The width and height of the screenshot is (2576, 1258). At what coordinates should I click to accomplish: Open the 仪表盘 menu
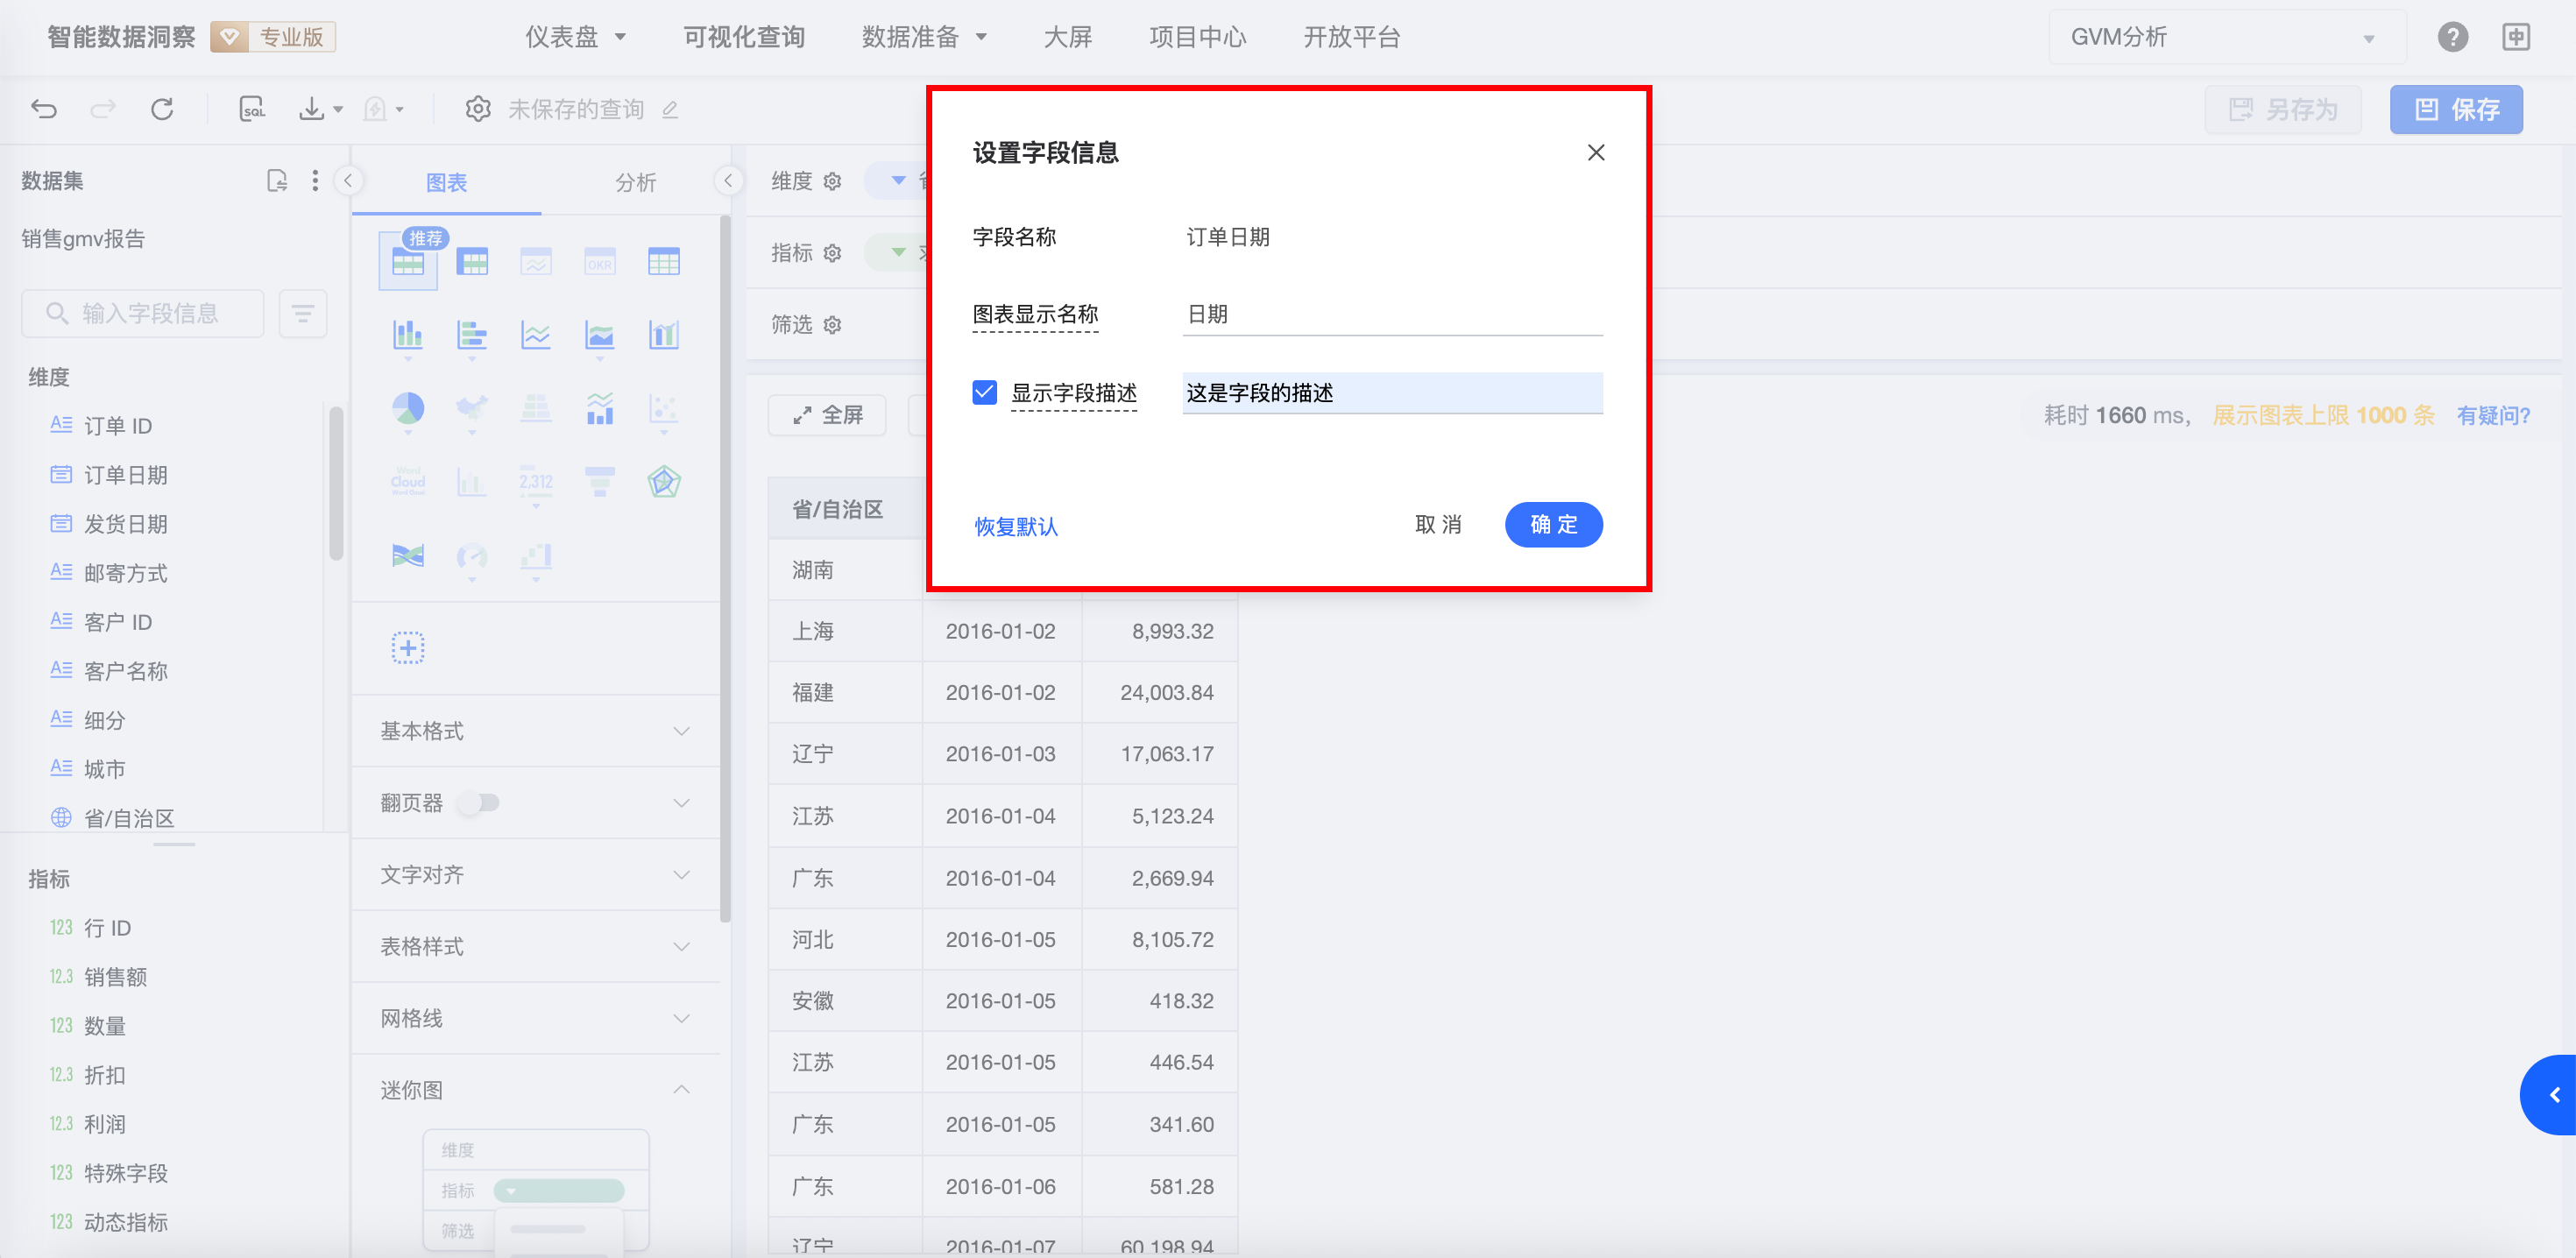575,37
